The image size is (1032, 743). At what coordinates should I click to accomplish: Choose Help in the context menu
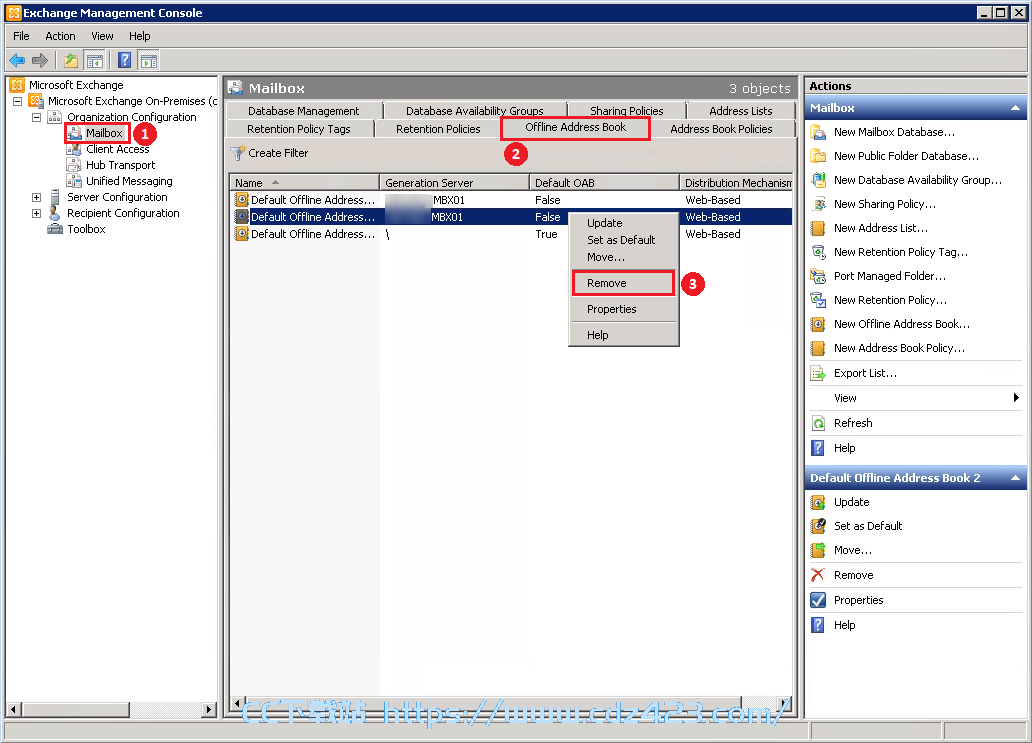pyautogui.click(x=623, y=335)
